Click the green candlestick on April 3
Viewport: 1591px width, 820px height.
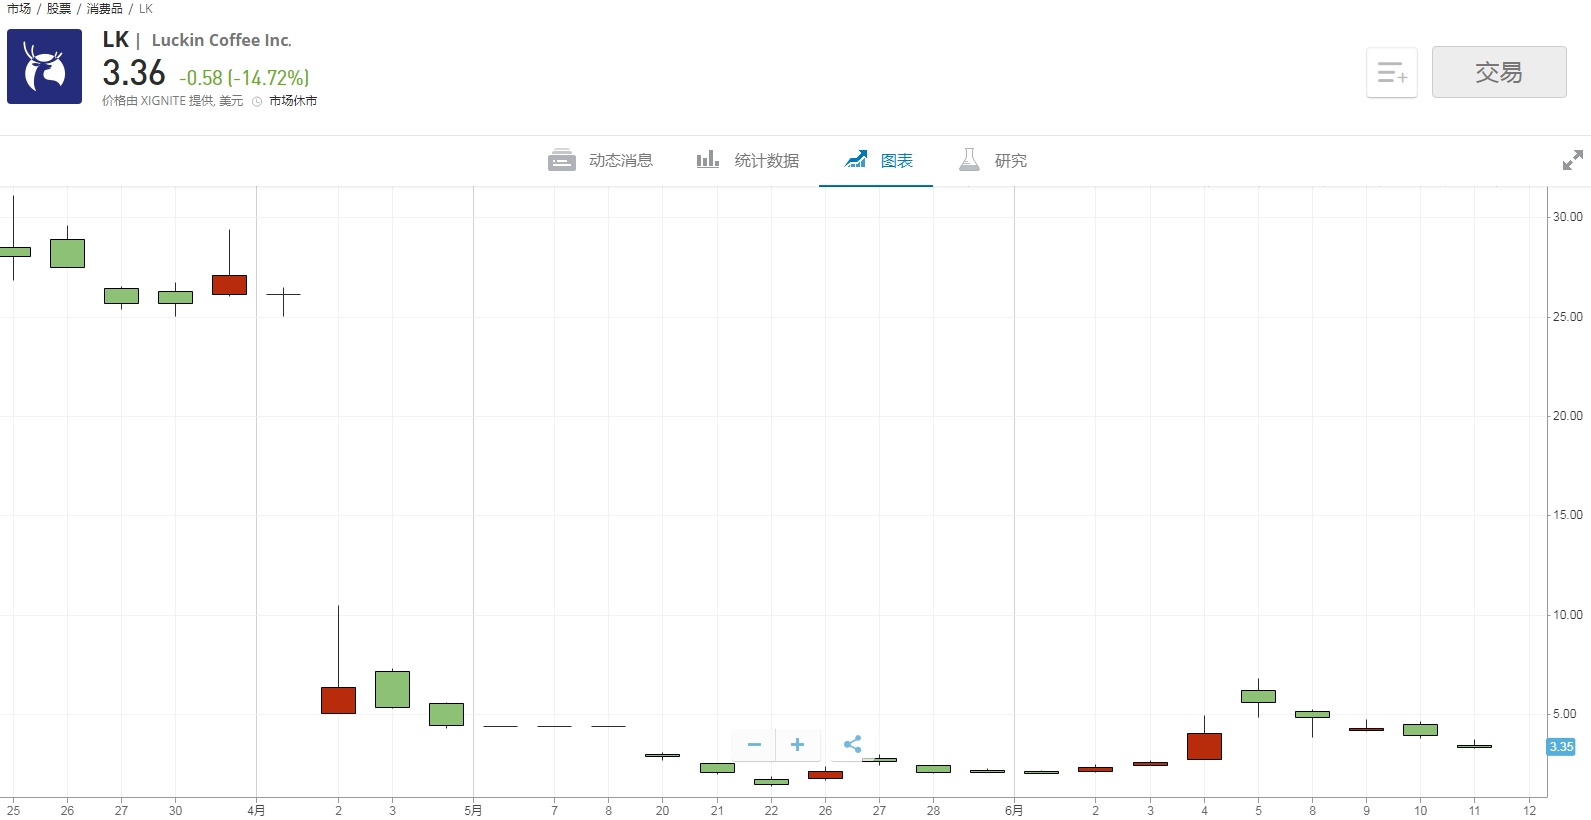pyautogui.click(x=392, y=689)
